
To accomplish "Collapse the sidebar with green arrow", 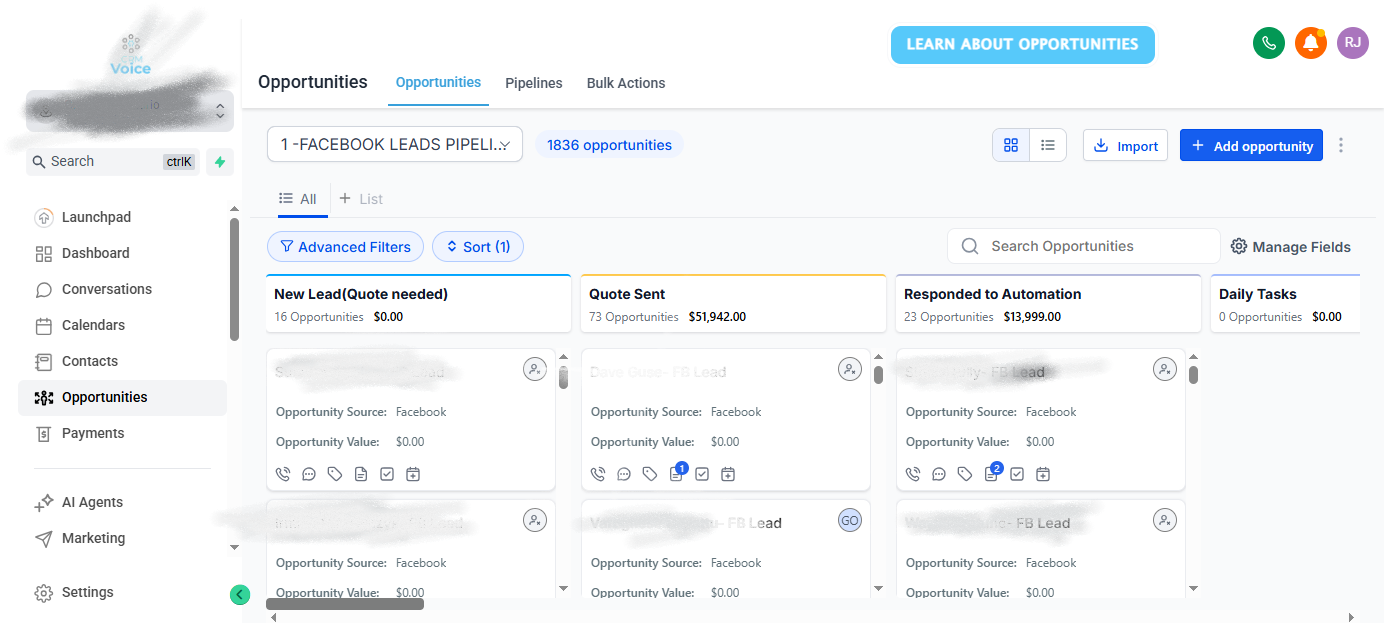I will click(240, 595).
